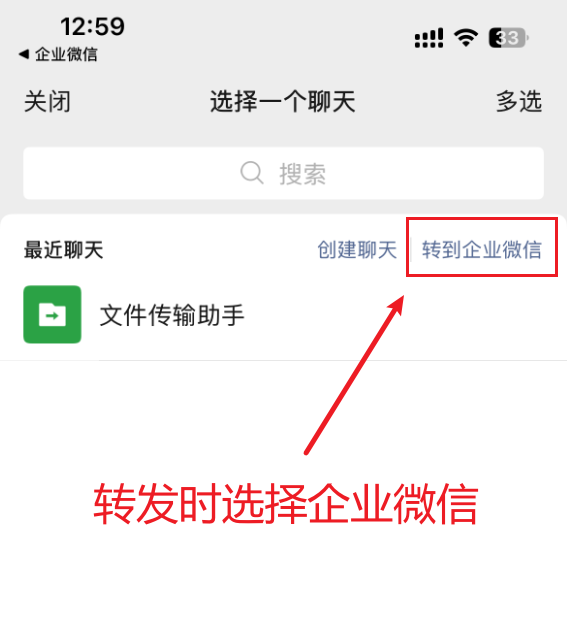Tap the File Transfer Assistant green folder icon
The width and height of the screenshot is (567, 636).
pos(52,314)
